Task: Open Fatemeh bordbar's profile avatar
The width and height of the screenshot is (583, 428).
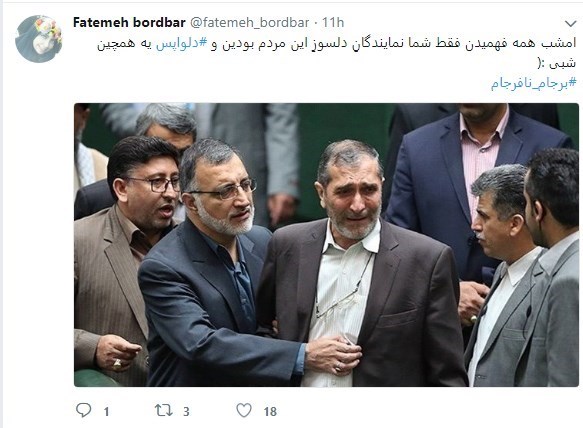Action: (x=38, y=39)
